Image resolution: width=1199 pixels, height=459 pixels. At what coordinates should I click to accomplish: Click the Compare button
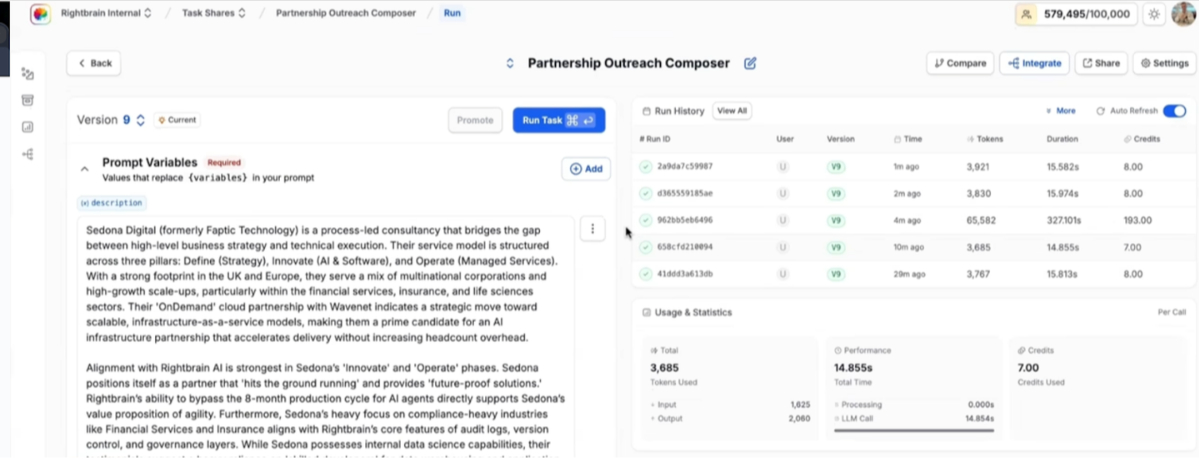(x=960, y=63)
